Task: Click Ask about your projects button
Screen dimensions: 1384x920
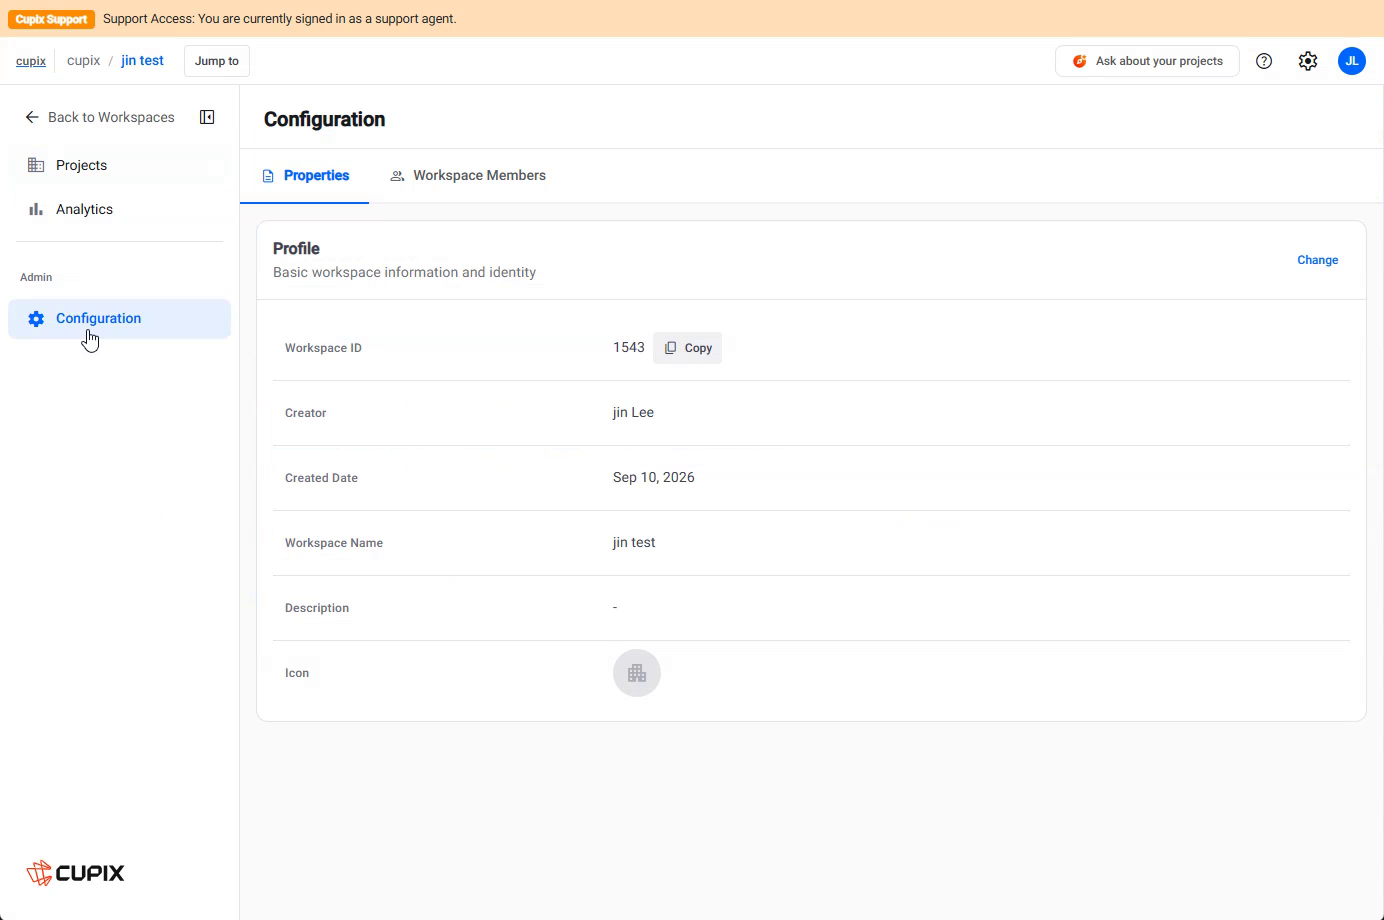Action: [1147, 61]
